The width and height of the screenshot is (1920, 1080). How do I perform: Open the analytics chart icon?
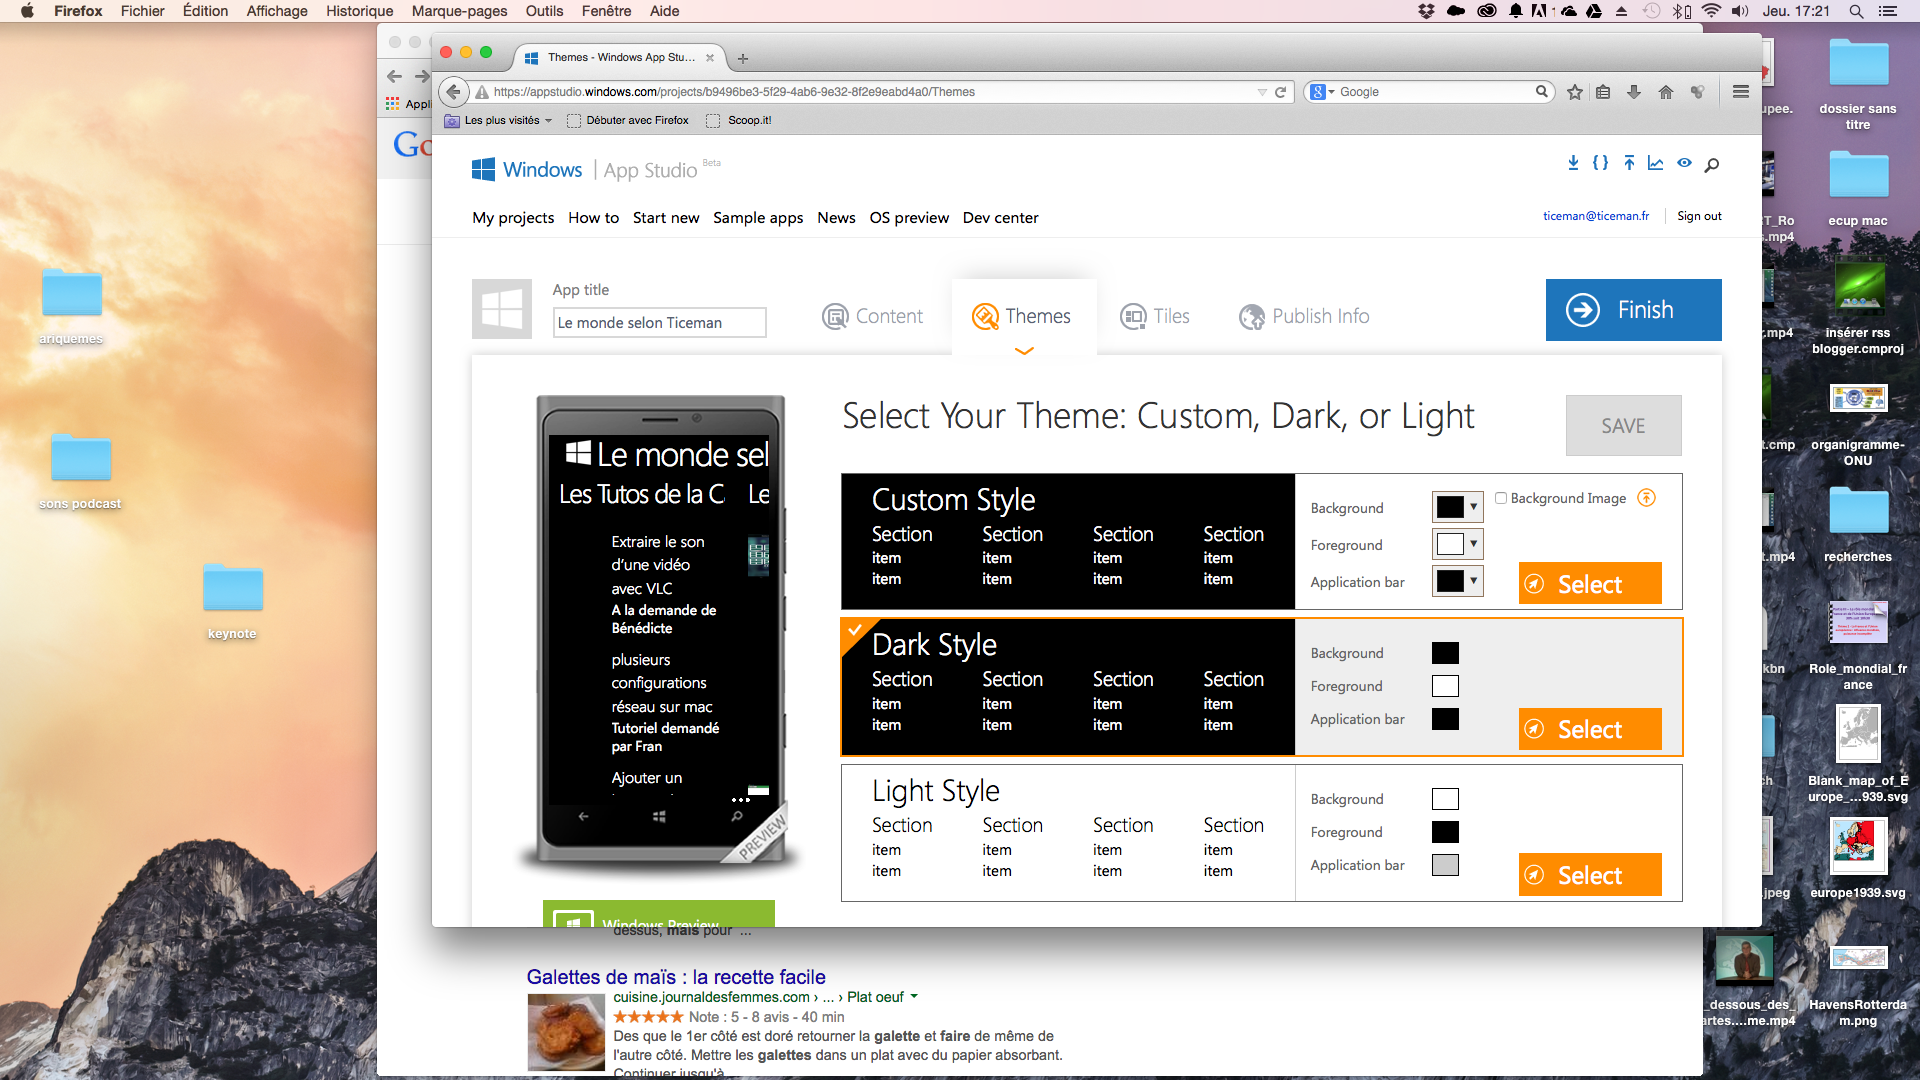tap(1656, 163)
